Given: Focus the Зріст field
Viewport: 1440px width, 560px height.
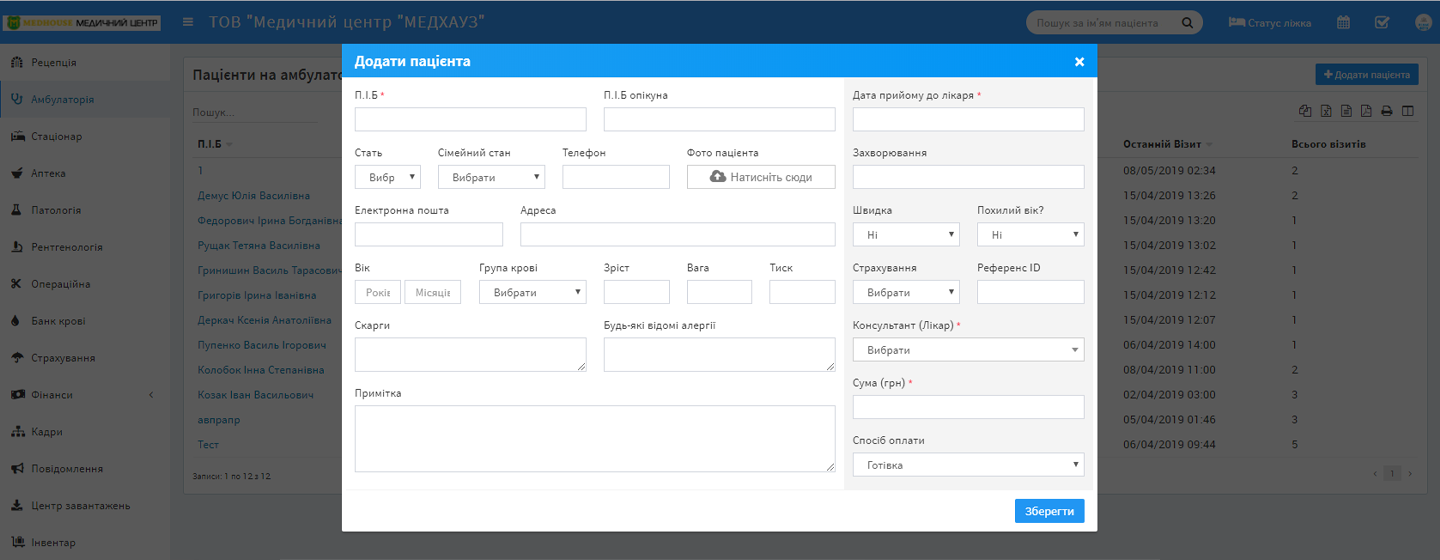Looking at the screenshot, I should (x=637, y=292).
